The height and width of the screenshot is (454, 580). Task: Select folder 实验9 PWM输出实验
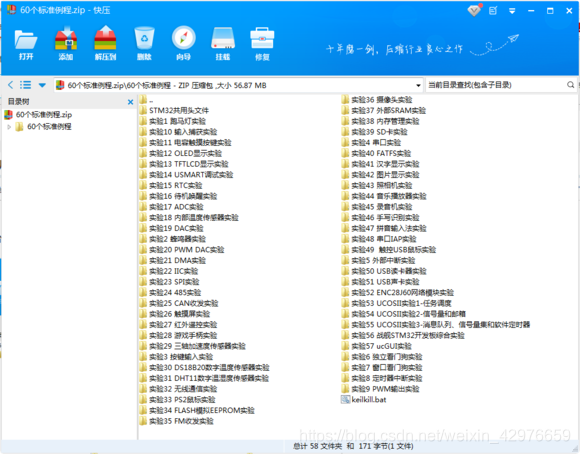(x=380, y=389)
